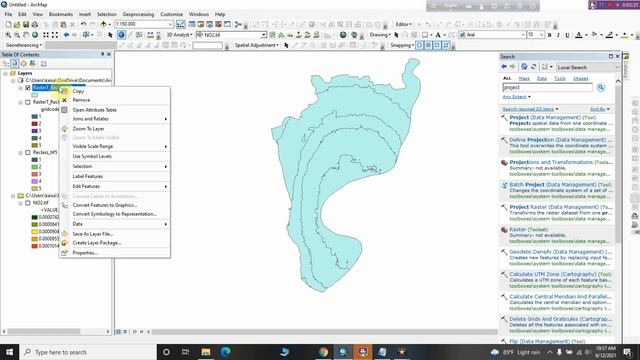Click the Undo arrow icon

point(83,24)
